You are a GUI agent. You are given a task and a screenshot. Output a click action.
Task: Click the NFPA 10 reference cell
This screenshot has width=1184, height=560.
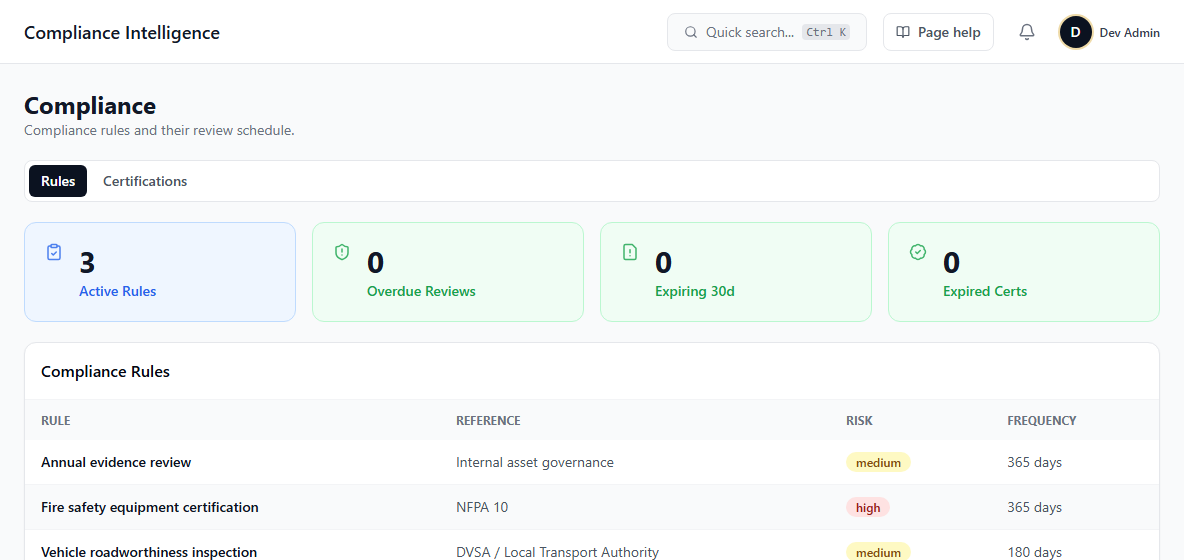click(x=482, y=507)
